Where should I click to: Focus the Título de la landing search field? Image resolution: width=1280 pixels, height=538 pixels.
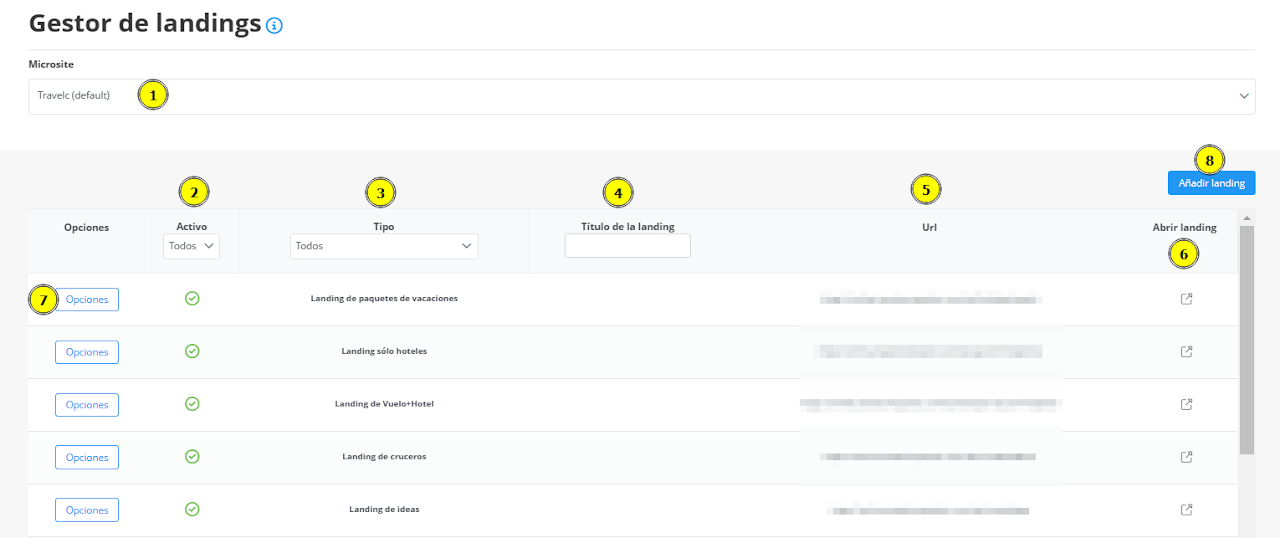[627, 246]
